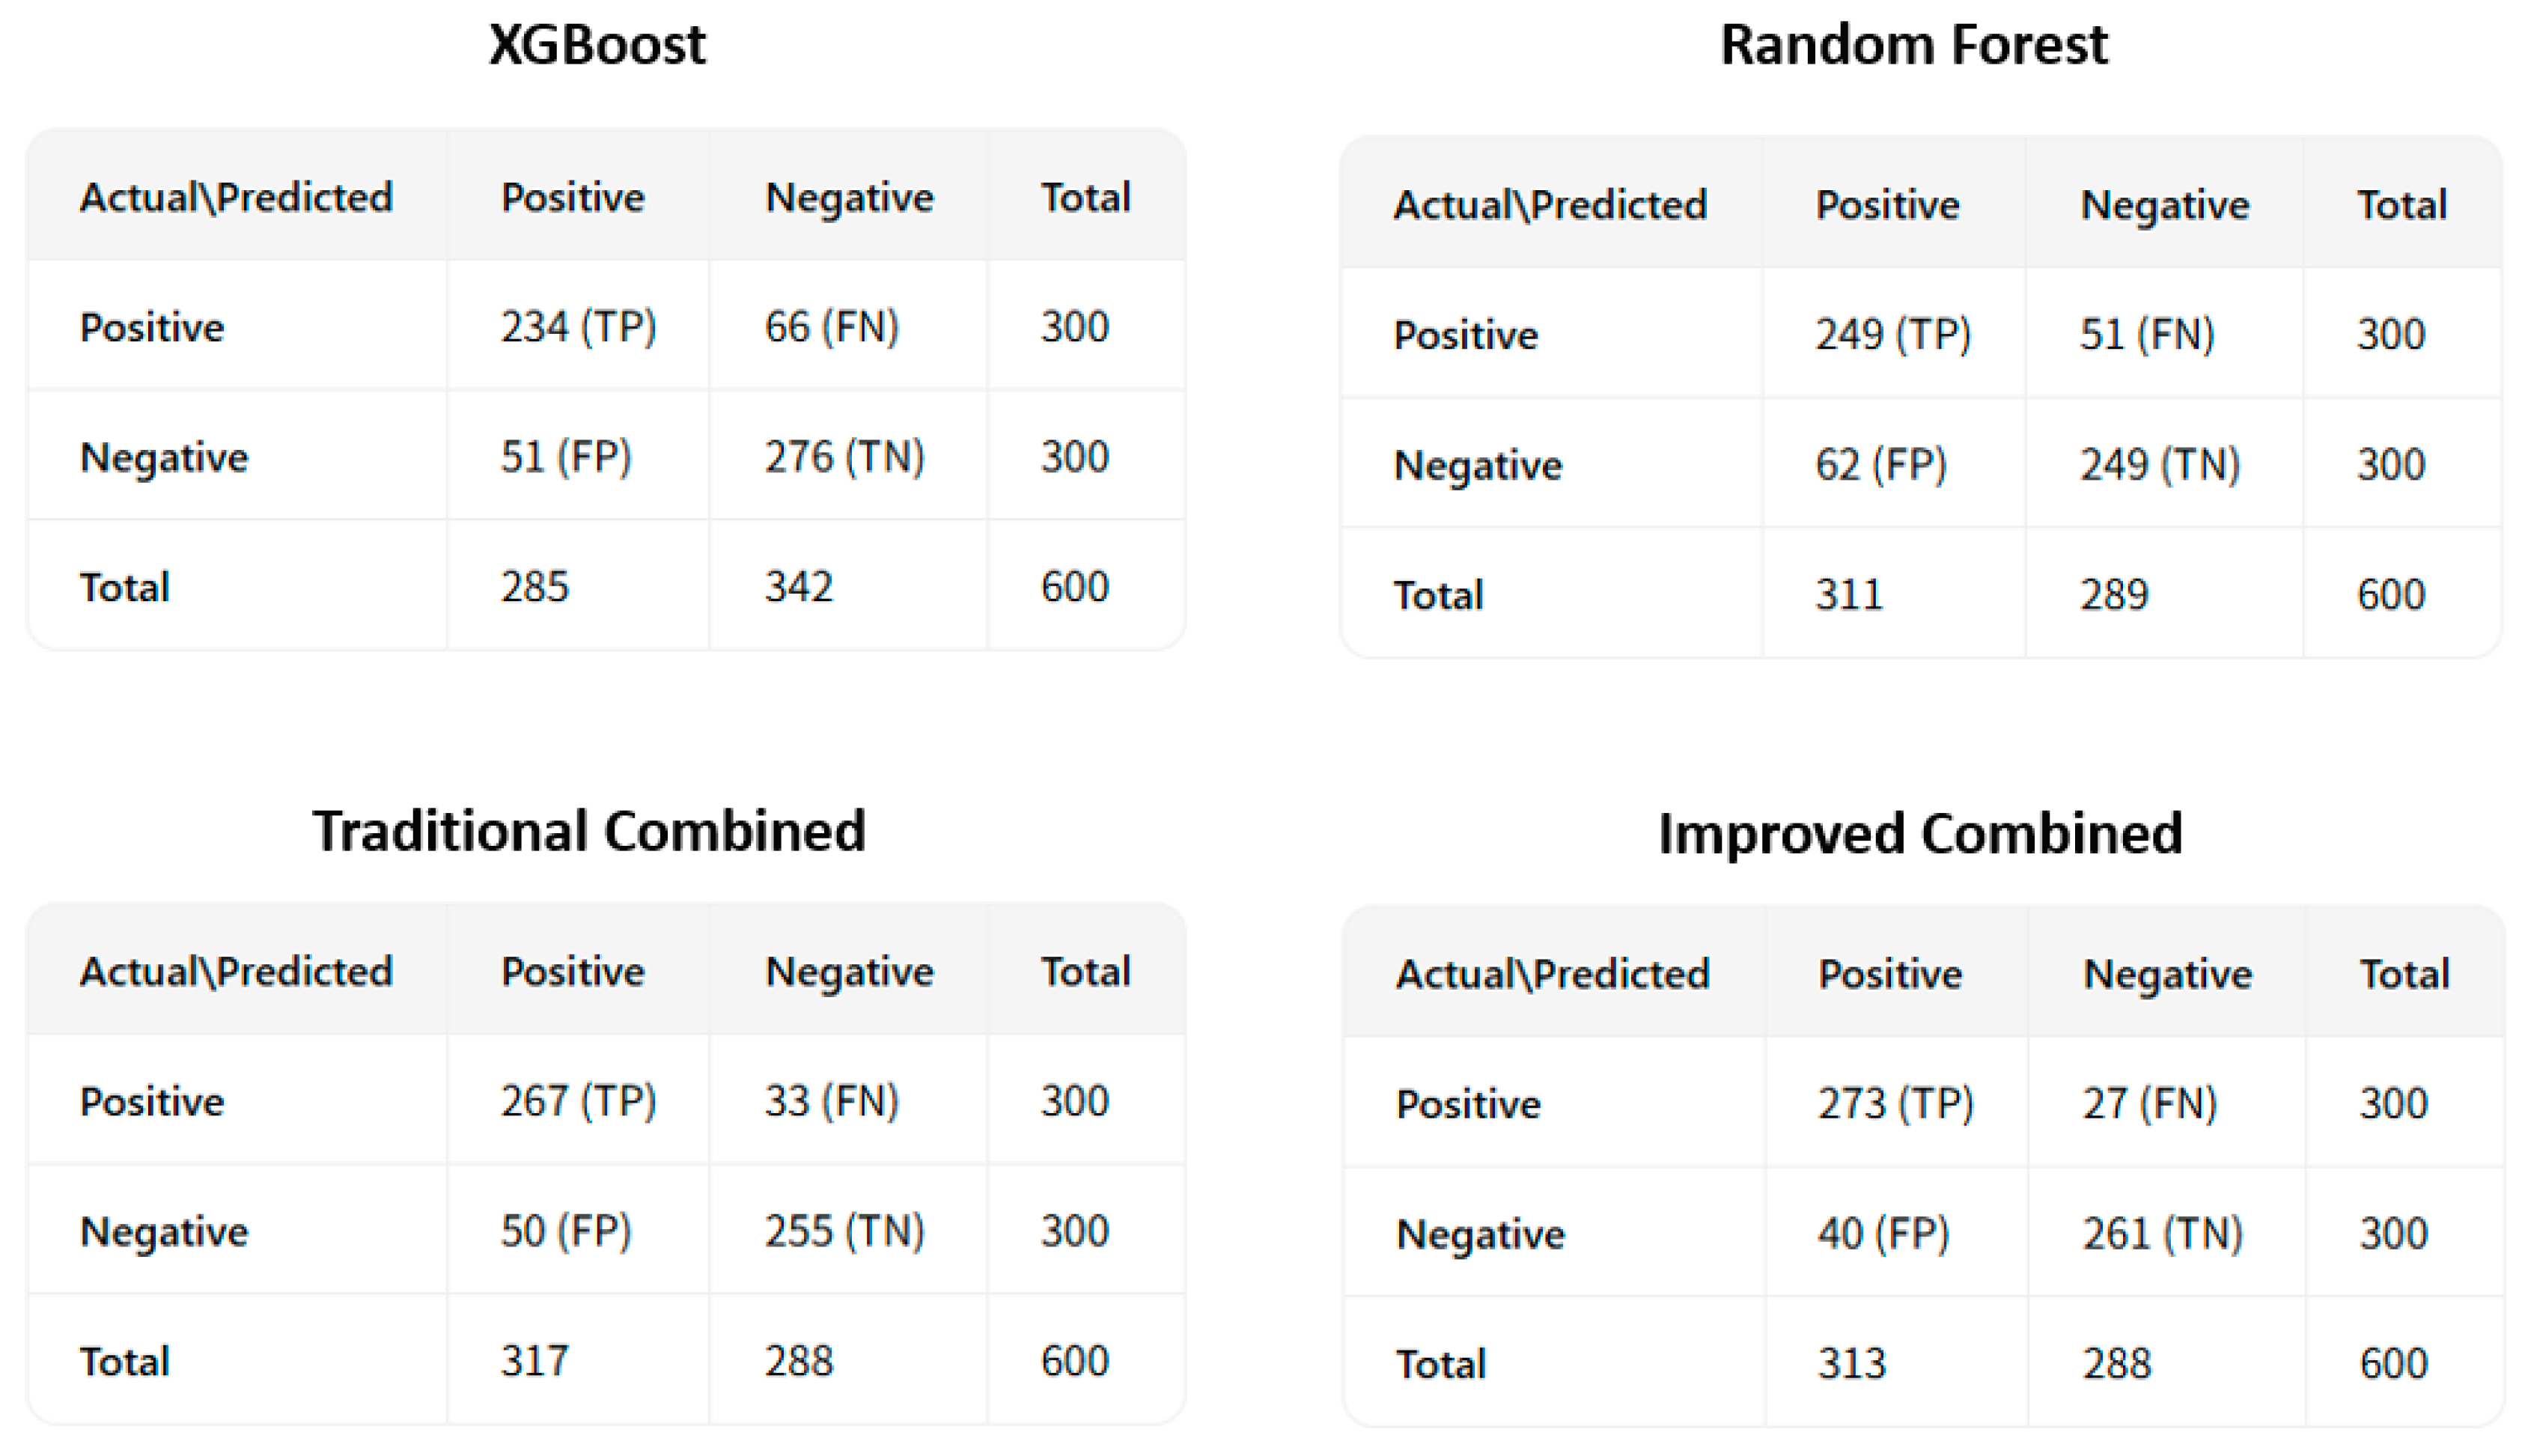Select the Traditional Combined heading
The height and width of the screenshot is (1456, 2528).
(589, 831)
